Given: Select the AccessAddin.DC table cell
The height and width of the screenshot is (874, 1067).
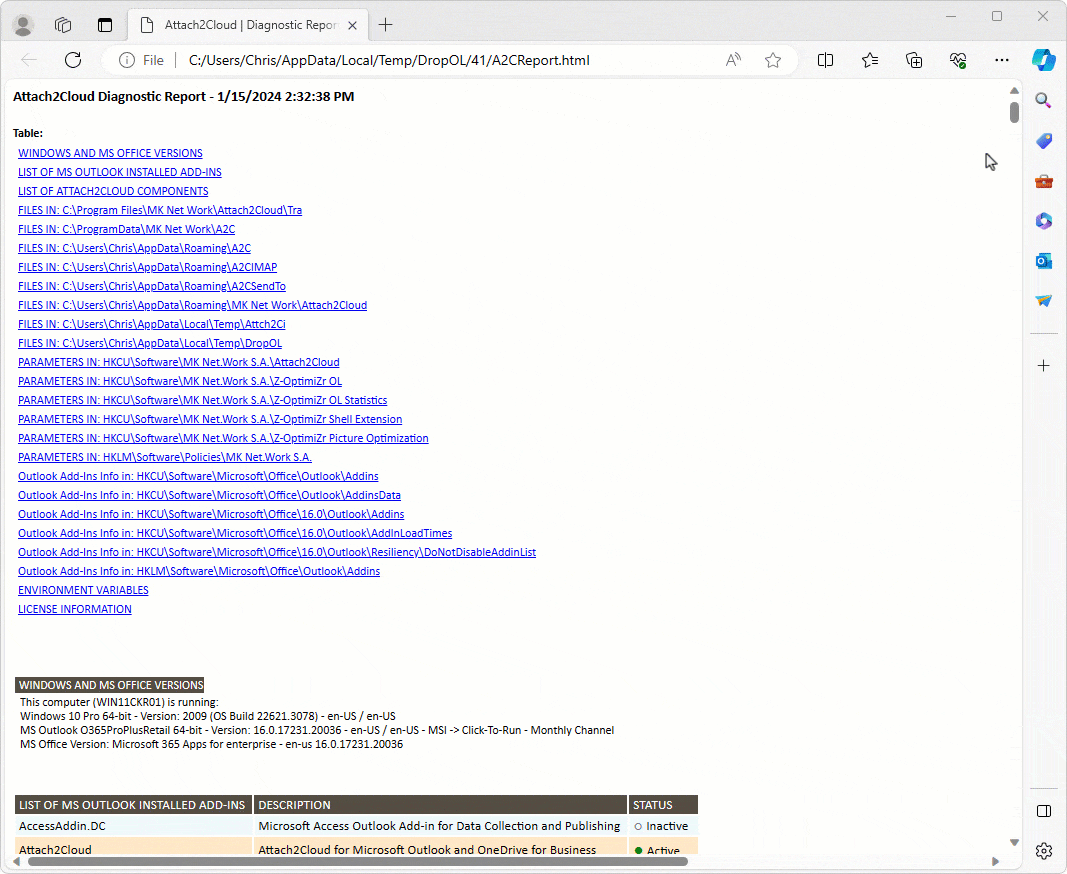Looking at the screenshot, I should [133, 826].
